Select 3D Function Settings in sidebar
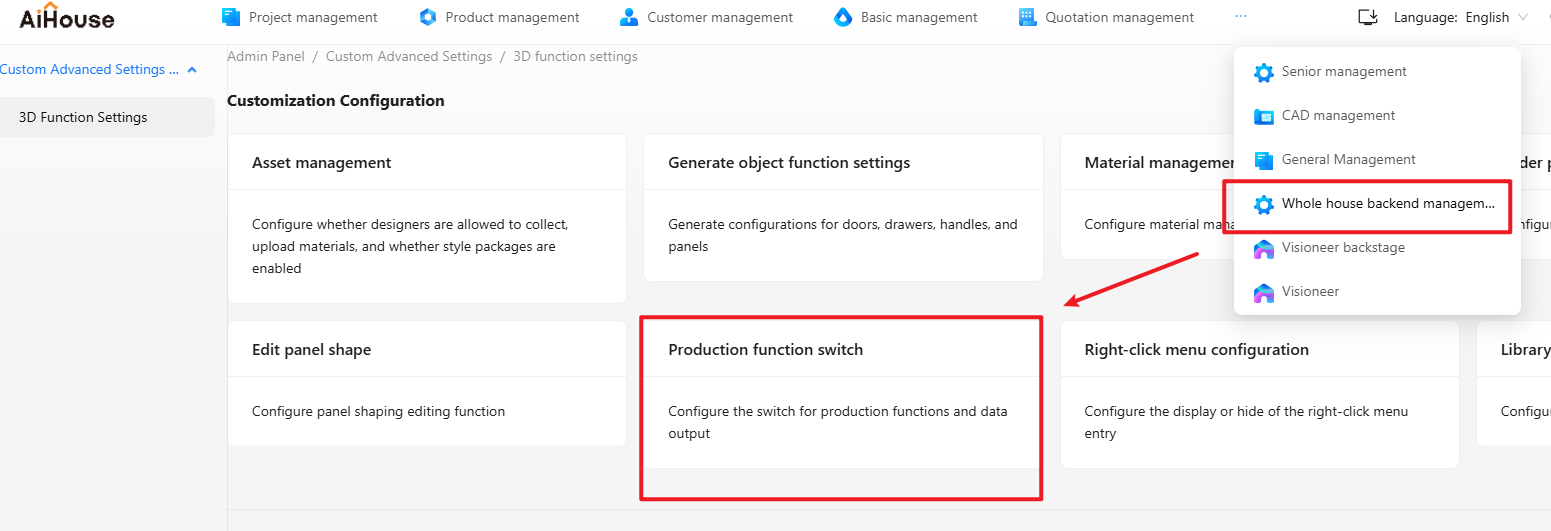1551x531 pixels. point(83,117)
